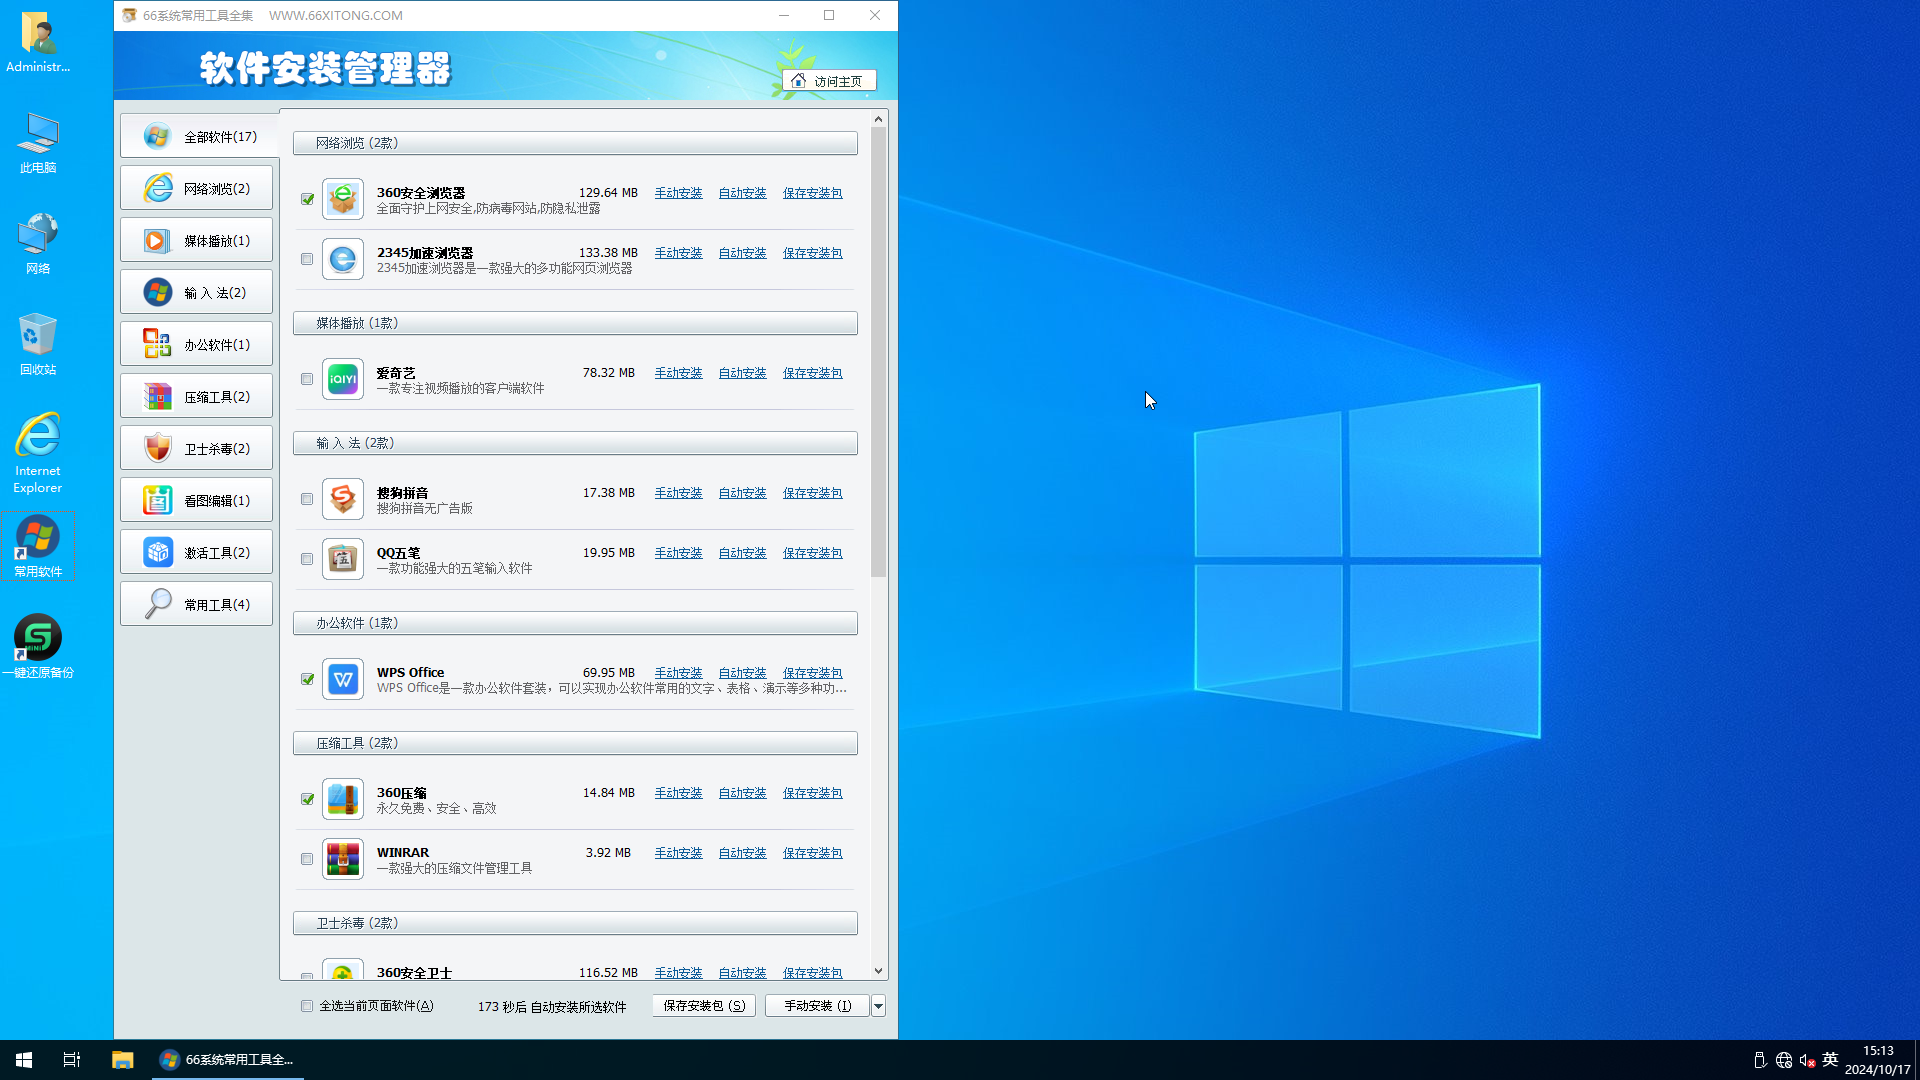1920x1080 pixels.
Task: Check QQ五笔 checkbox
Action: (x=307, y=559)
